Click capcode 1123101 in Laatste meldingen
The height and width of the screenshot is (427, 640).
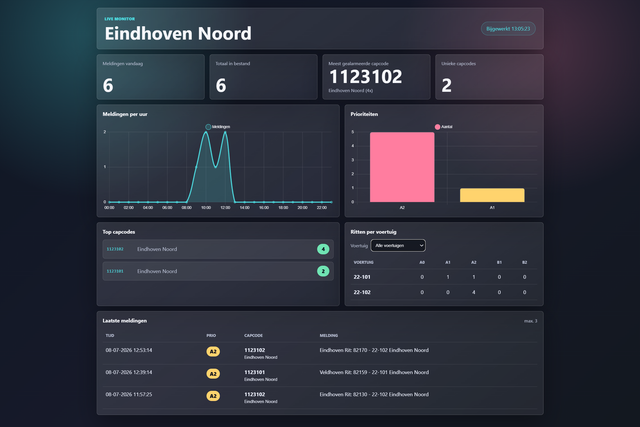coord(255,372)
